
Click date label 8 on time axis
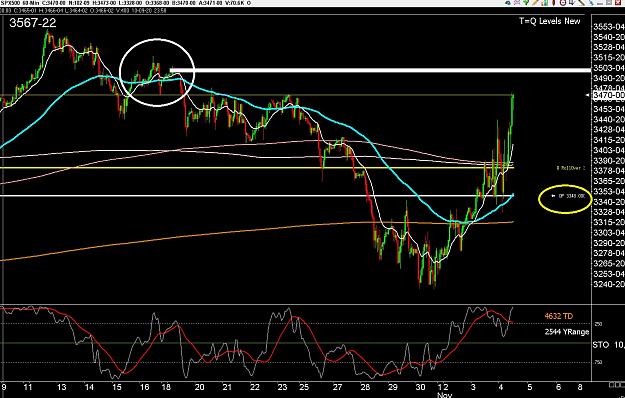pyautogui.click(x=580, y=387)
